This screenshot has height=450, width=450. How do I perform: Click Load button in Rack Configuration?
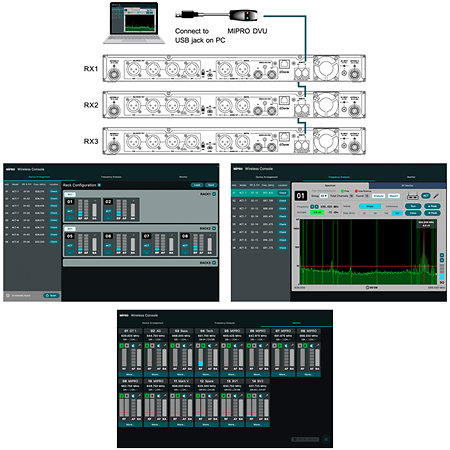(x=197, y=185)
